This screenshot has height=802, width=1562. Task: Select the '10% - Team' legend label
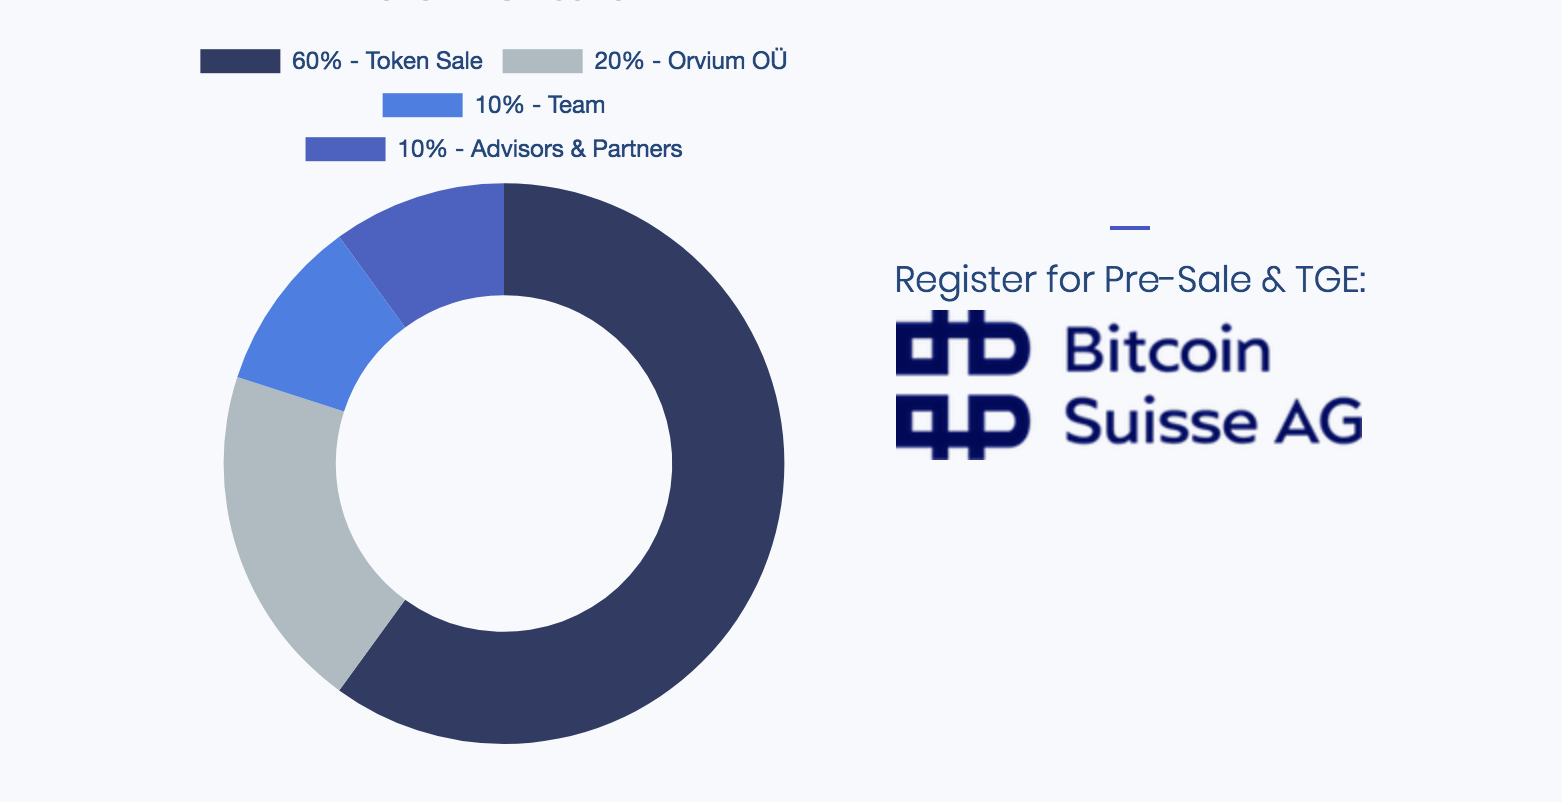pyautogui.click(x=540, y=105)
